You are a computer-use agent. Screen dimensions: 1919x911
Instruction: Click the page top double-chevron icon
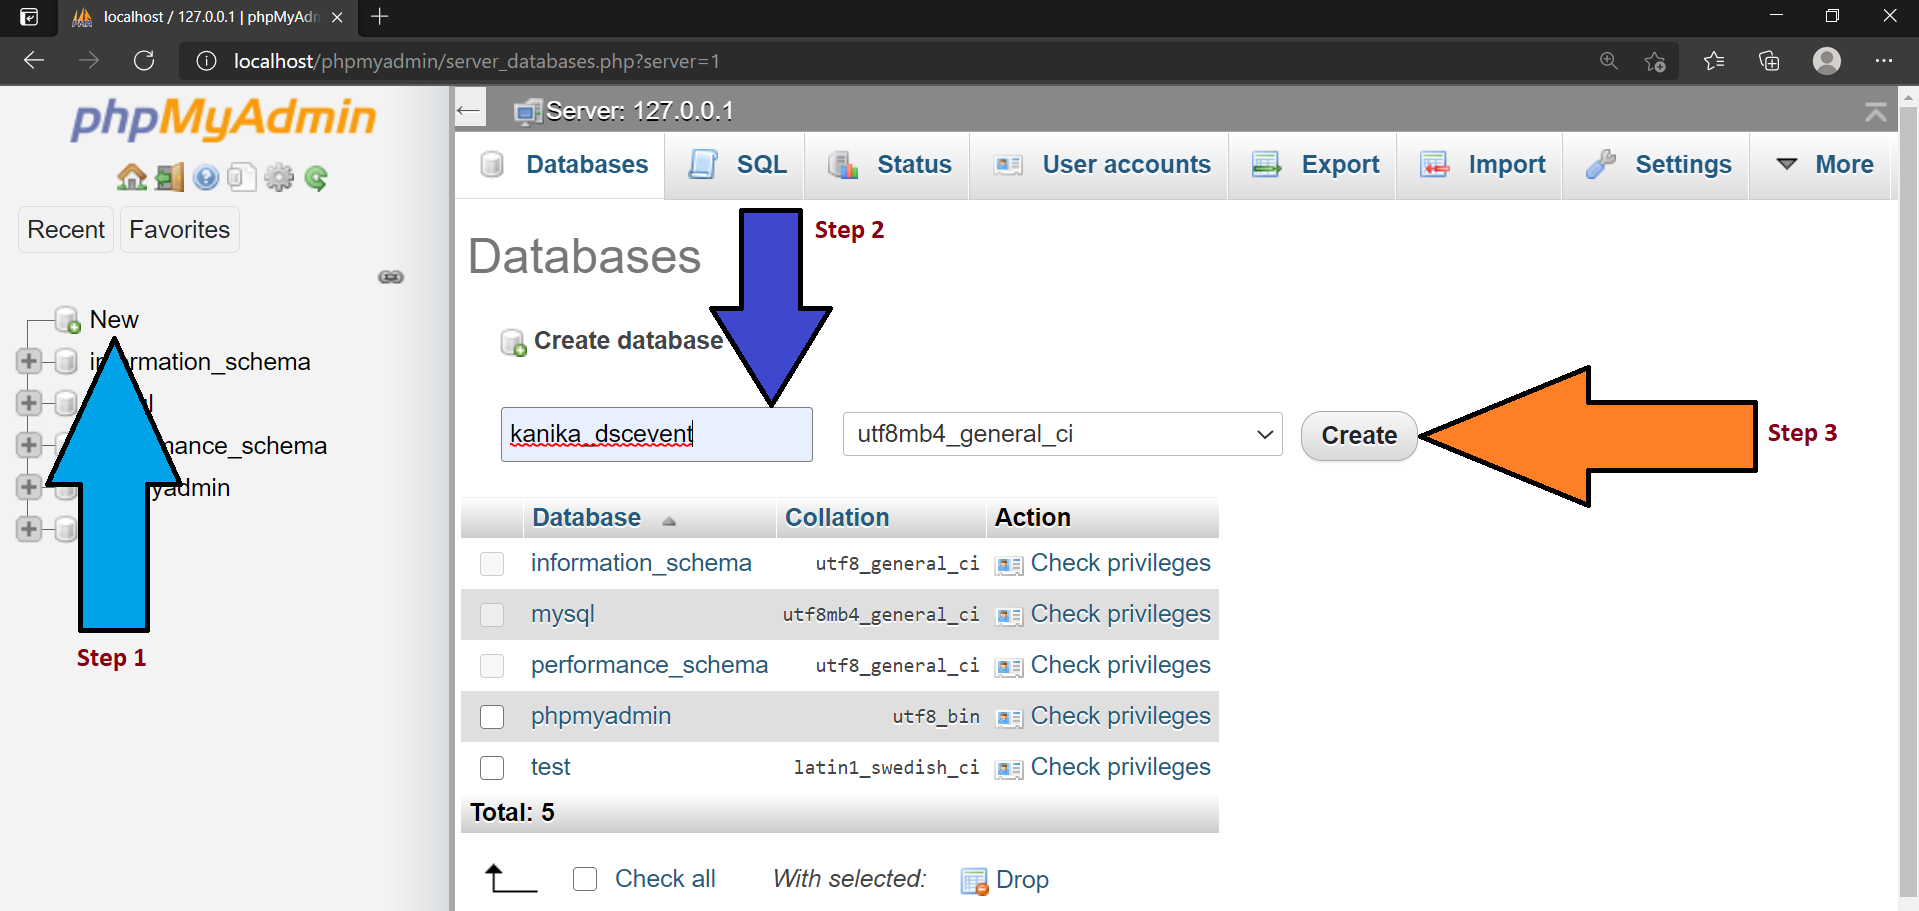[x=1876, y=112]
